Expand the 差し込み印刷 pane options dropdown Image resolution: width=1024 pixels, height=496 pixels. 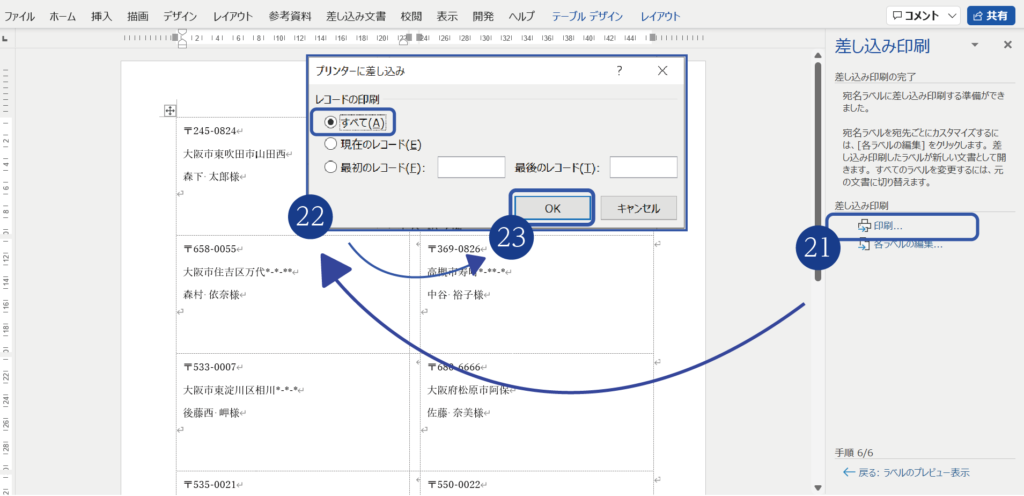[974, 46]
